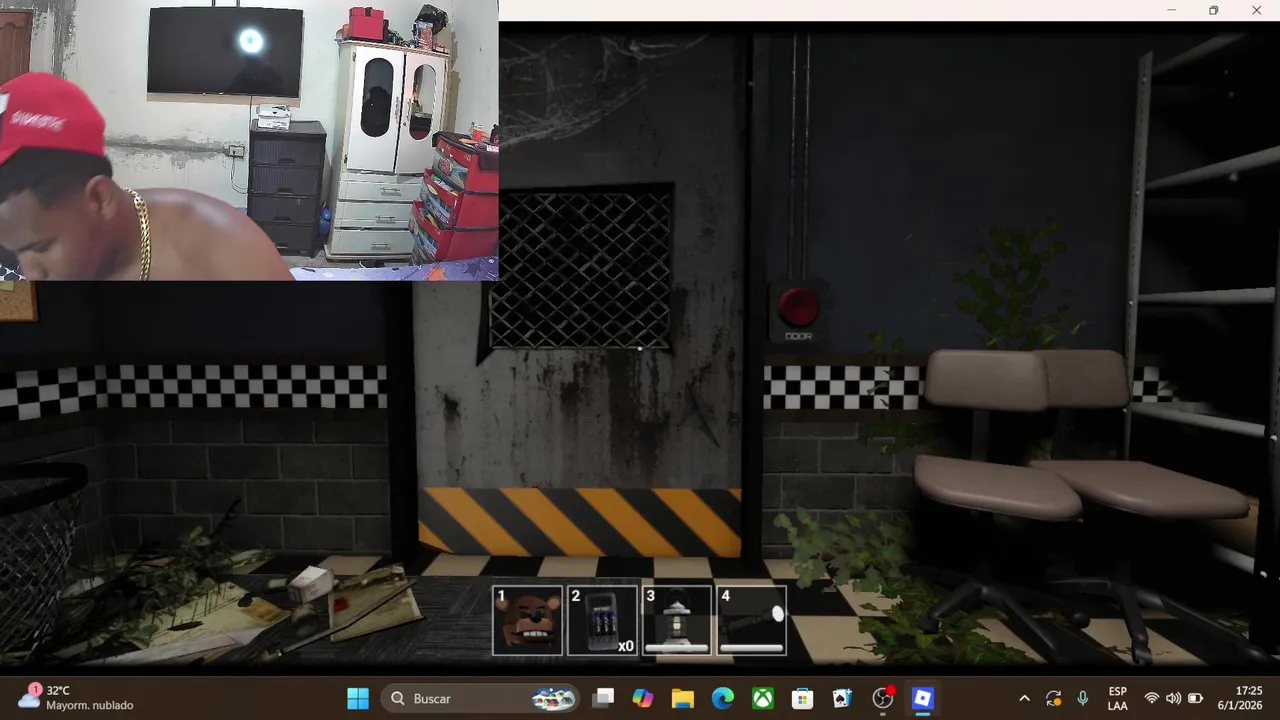Click the battery status tray icon

(1196, 698)
